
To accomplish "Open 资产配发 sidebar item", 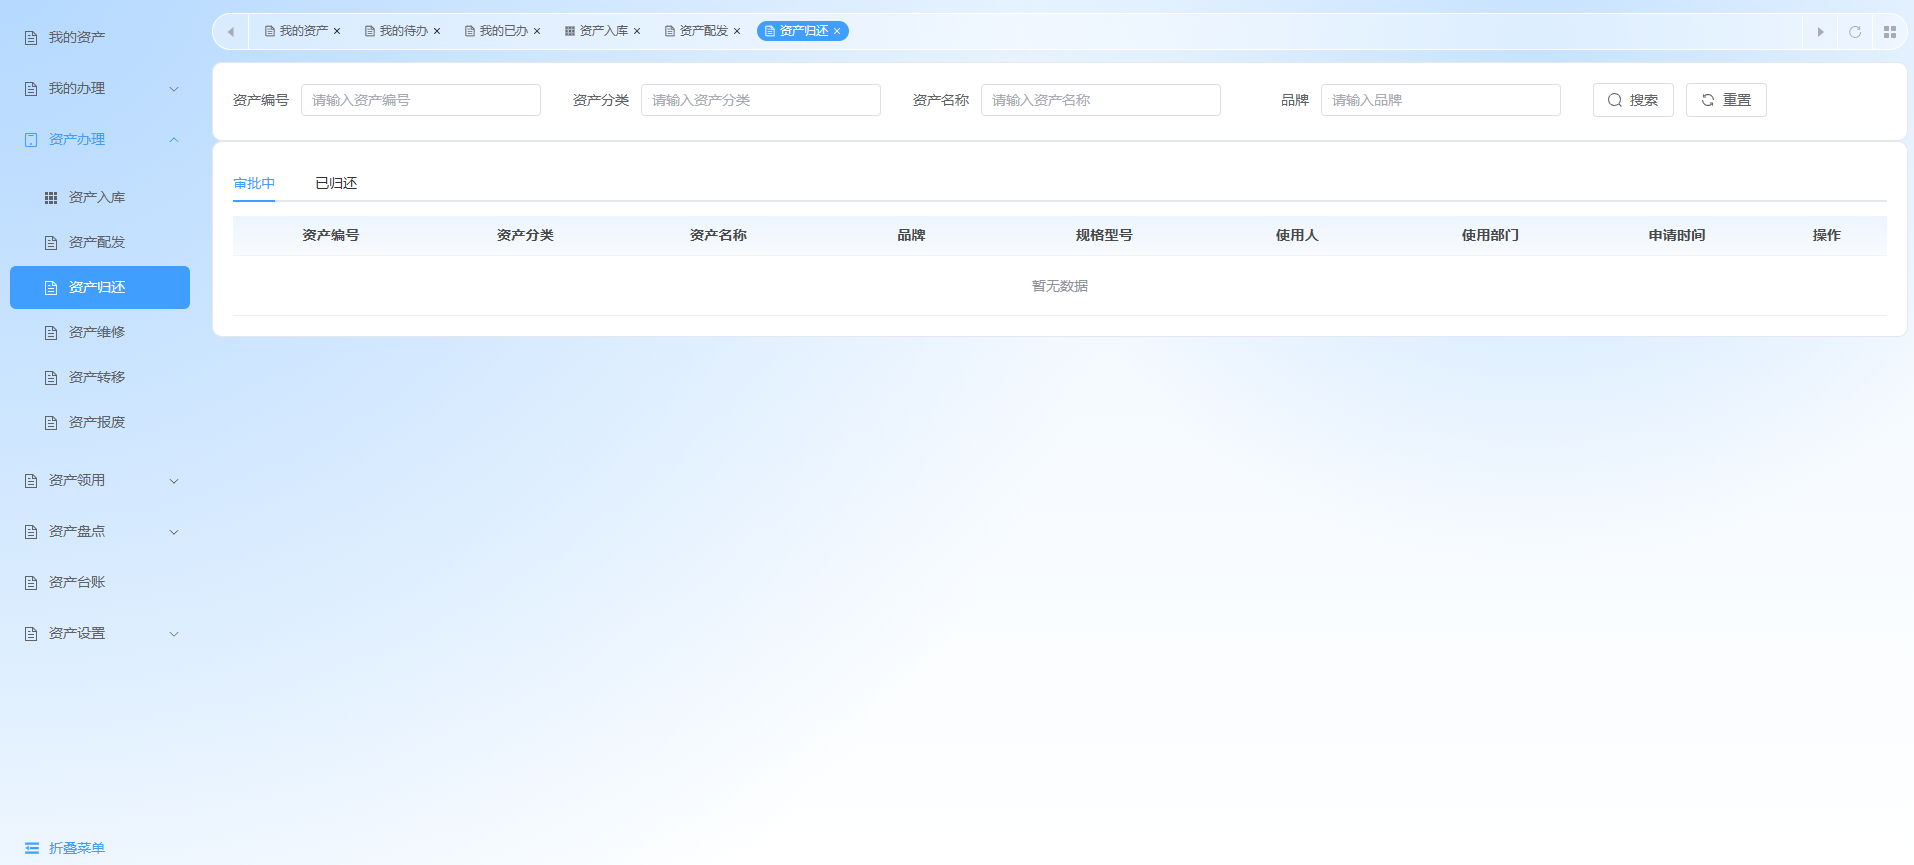I will tap(97, 242).
